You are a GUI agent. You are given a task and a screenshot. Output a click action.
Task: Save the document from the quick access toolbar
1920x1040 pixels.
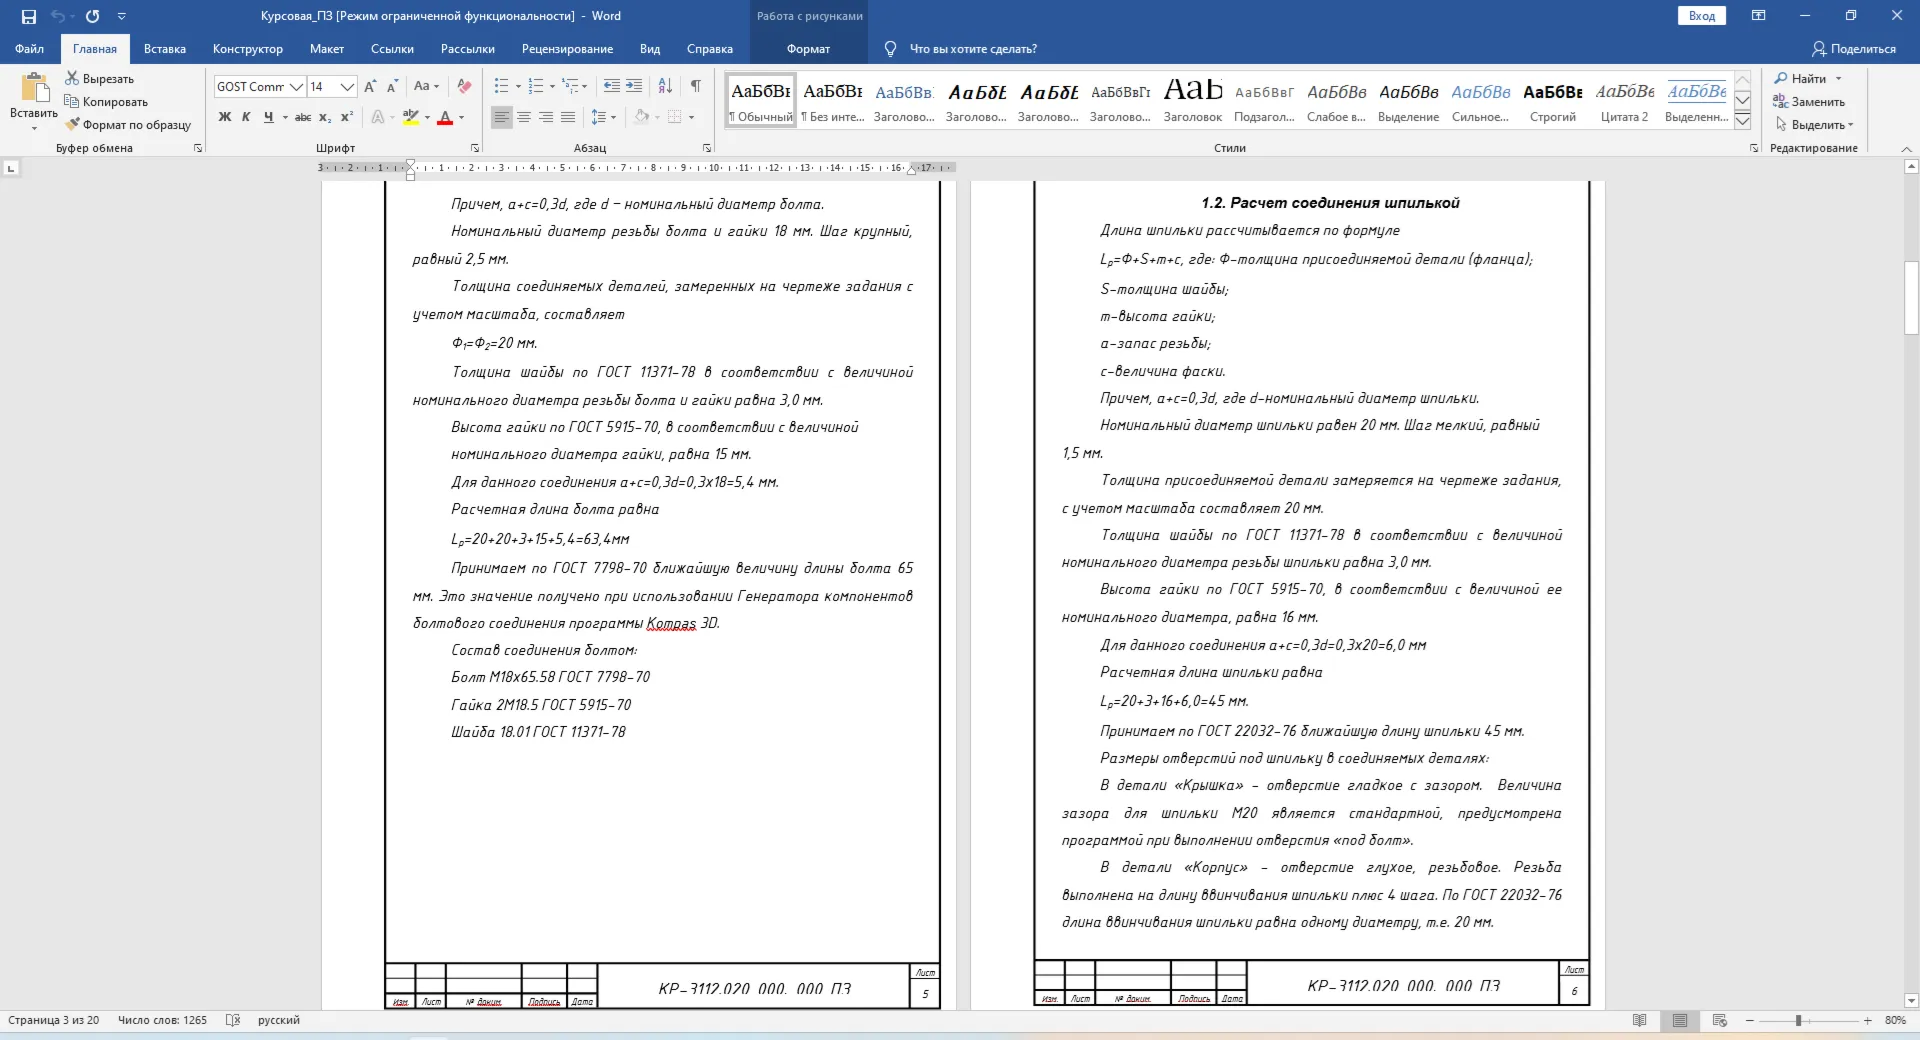[x=29, y=16]
